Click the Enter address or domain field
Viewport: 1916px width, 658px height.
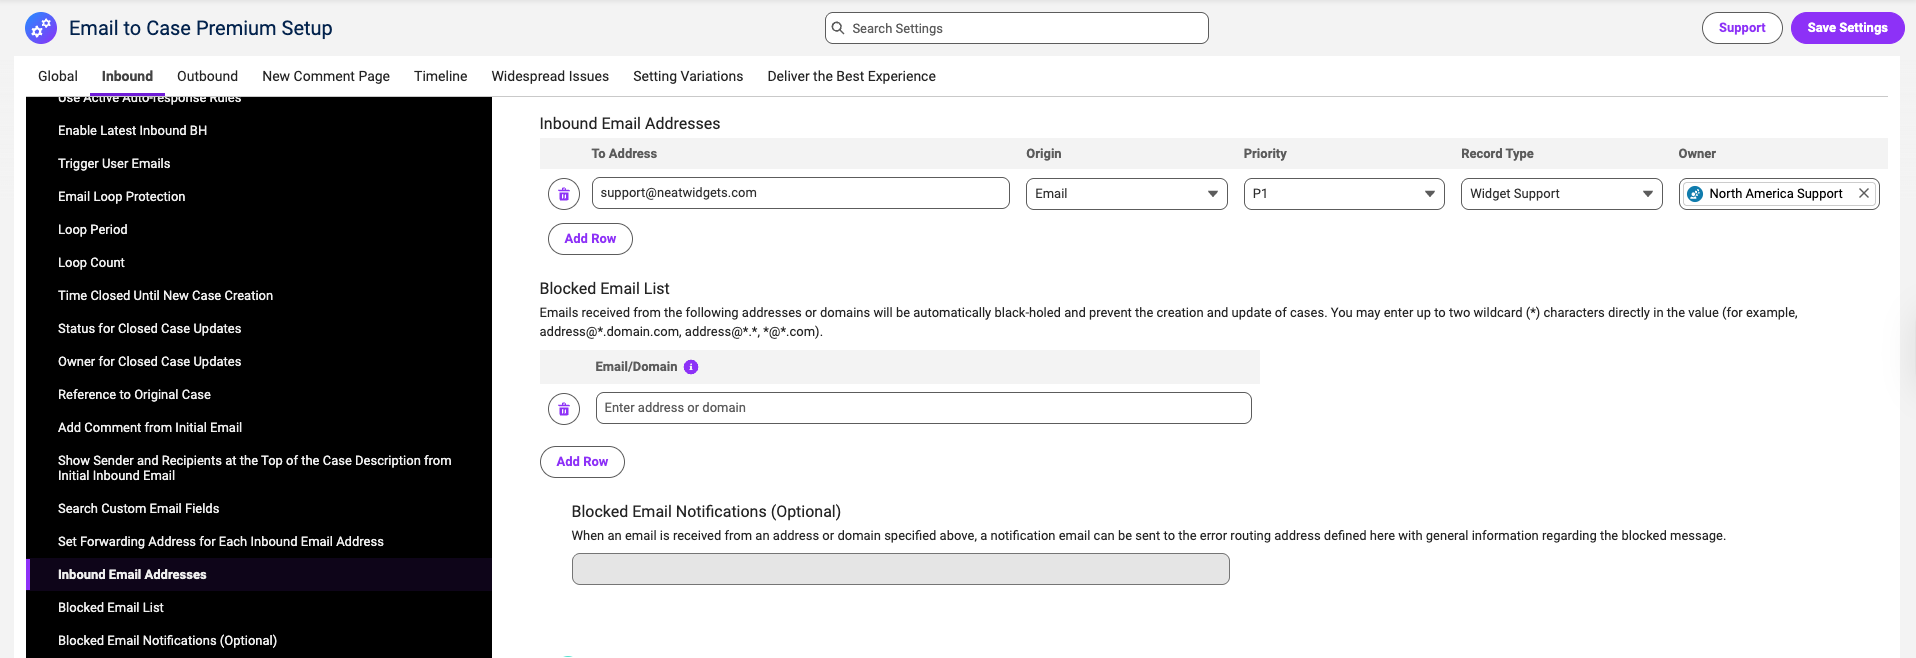point(923,408)
